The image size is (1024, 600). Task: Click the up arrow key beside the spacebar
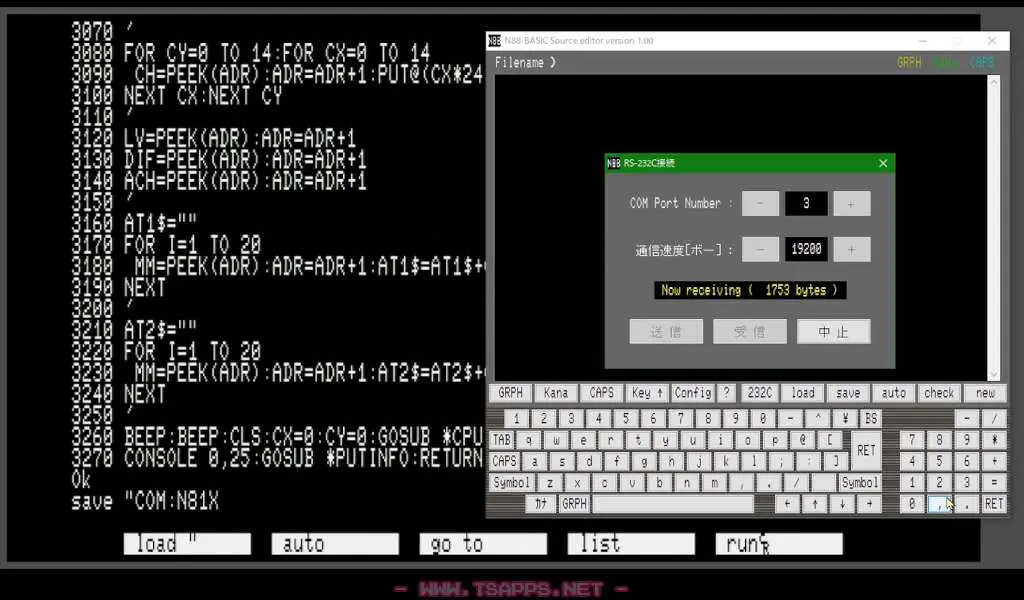click(814, 504)
